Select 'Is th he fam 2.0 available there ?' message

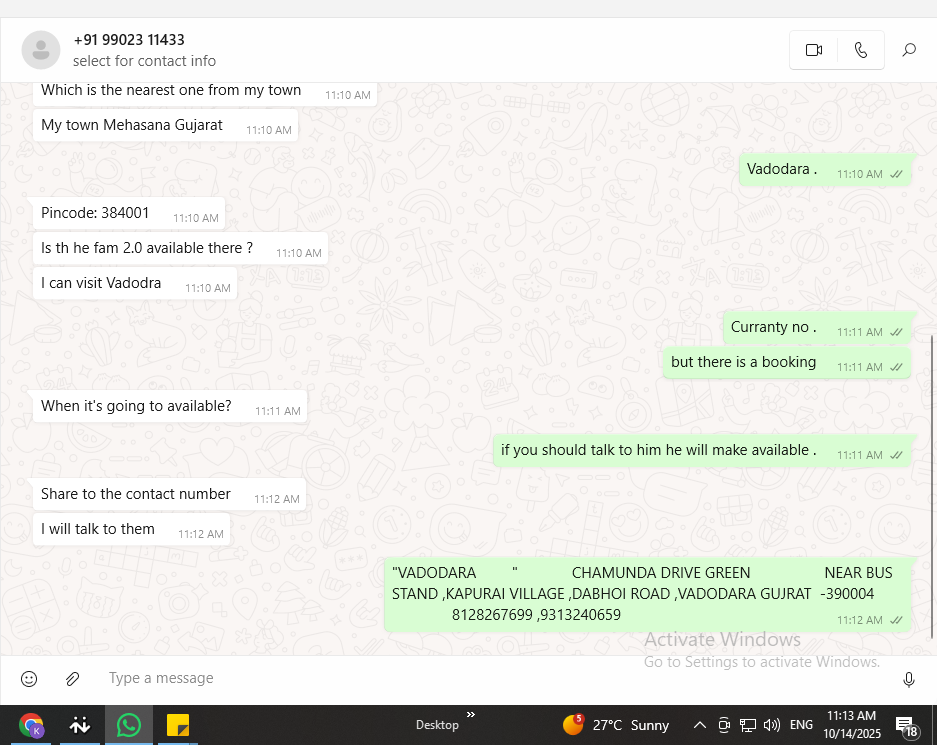[180, 249]
